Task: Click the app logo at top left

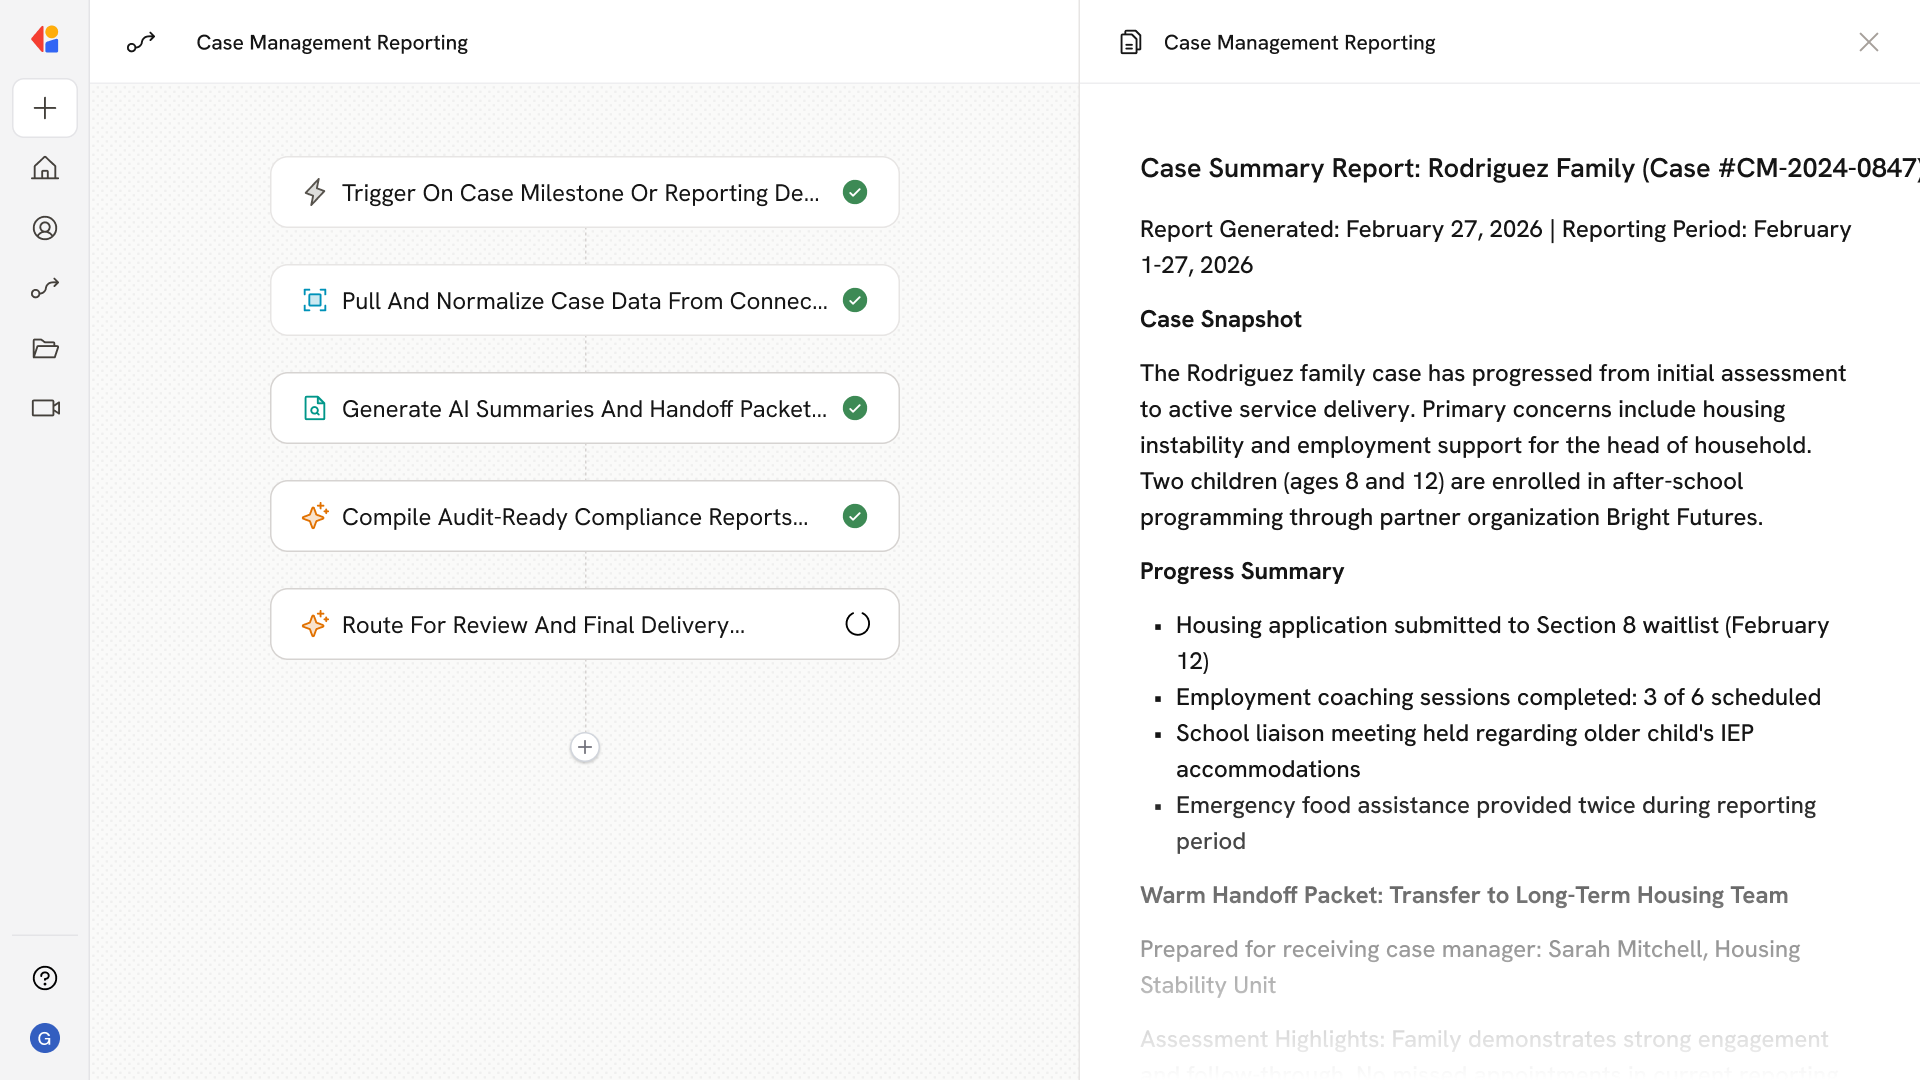Action: 45,40
